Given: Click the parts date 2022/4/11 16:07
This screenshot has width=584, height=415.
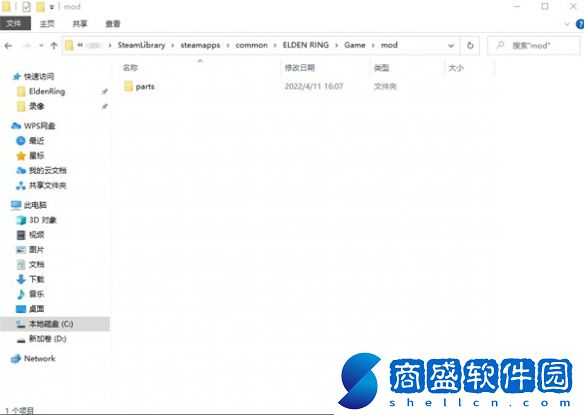Looking at the screenshot, I should tap(314, 86).
